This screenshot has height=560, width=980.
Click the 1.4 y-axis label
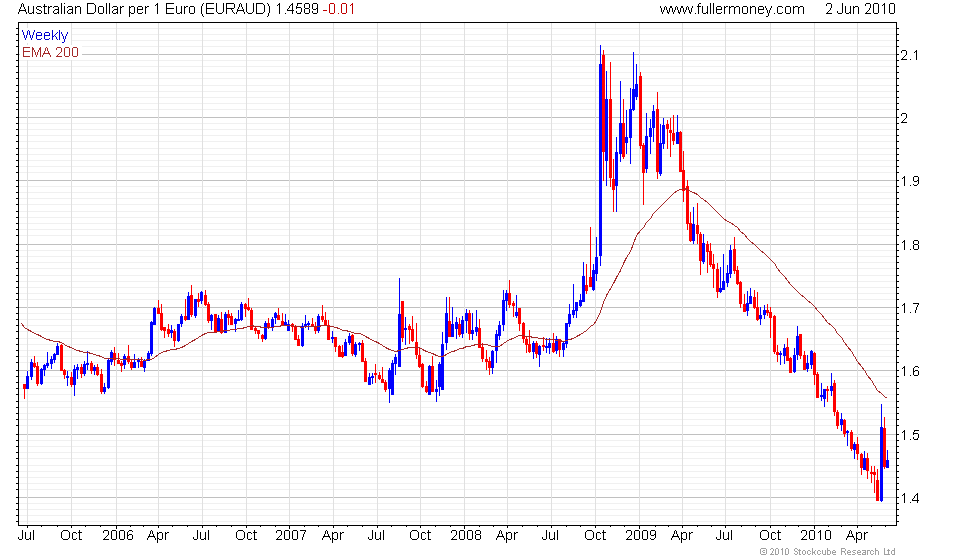point(909,499)
